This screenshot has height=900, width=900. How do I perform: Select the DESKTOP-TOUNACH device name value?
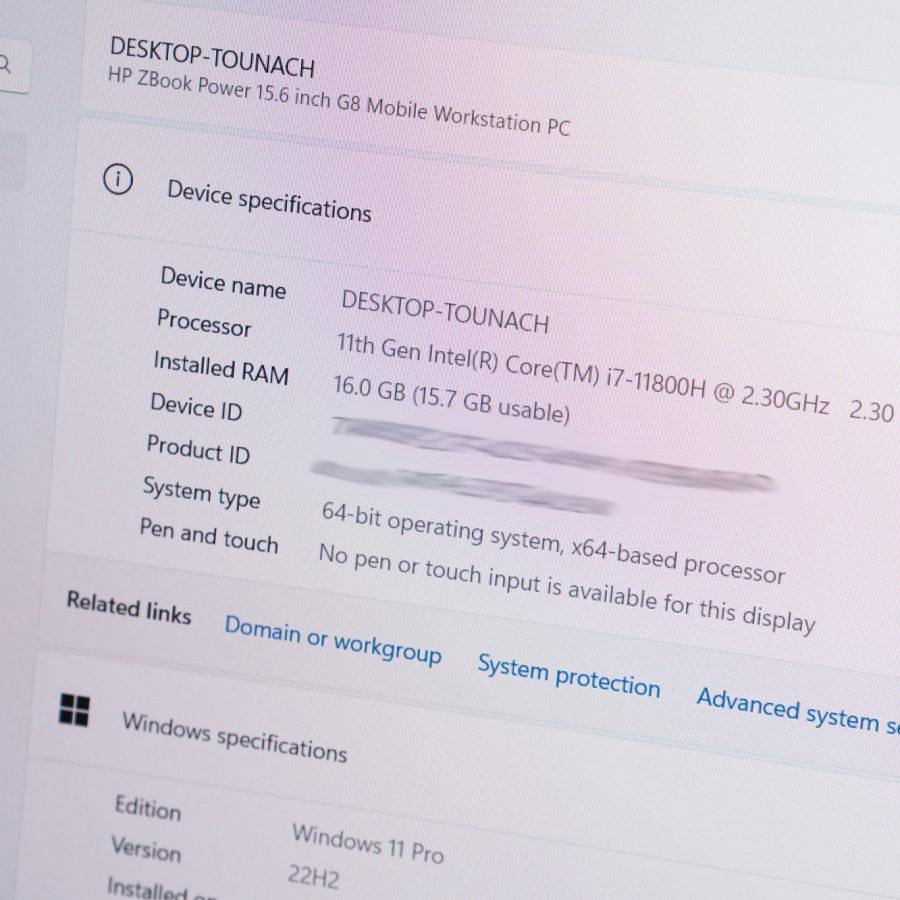pos(445,312)
